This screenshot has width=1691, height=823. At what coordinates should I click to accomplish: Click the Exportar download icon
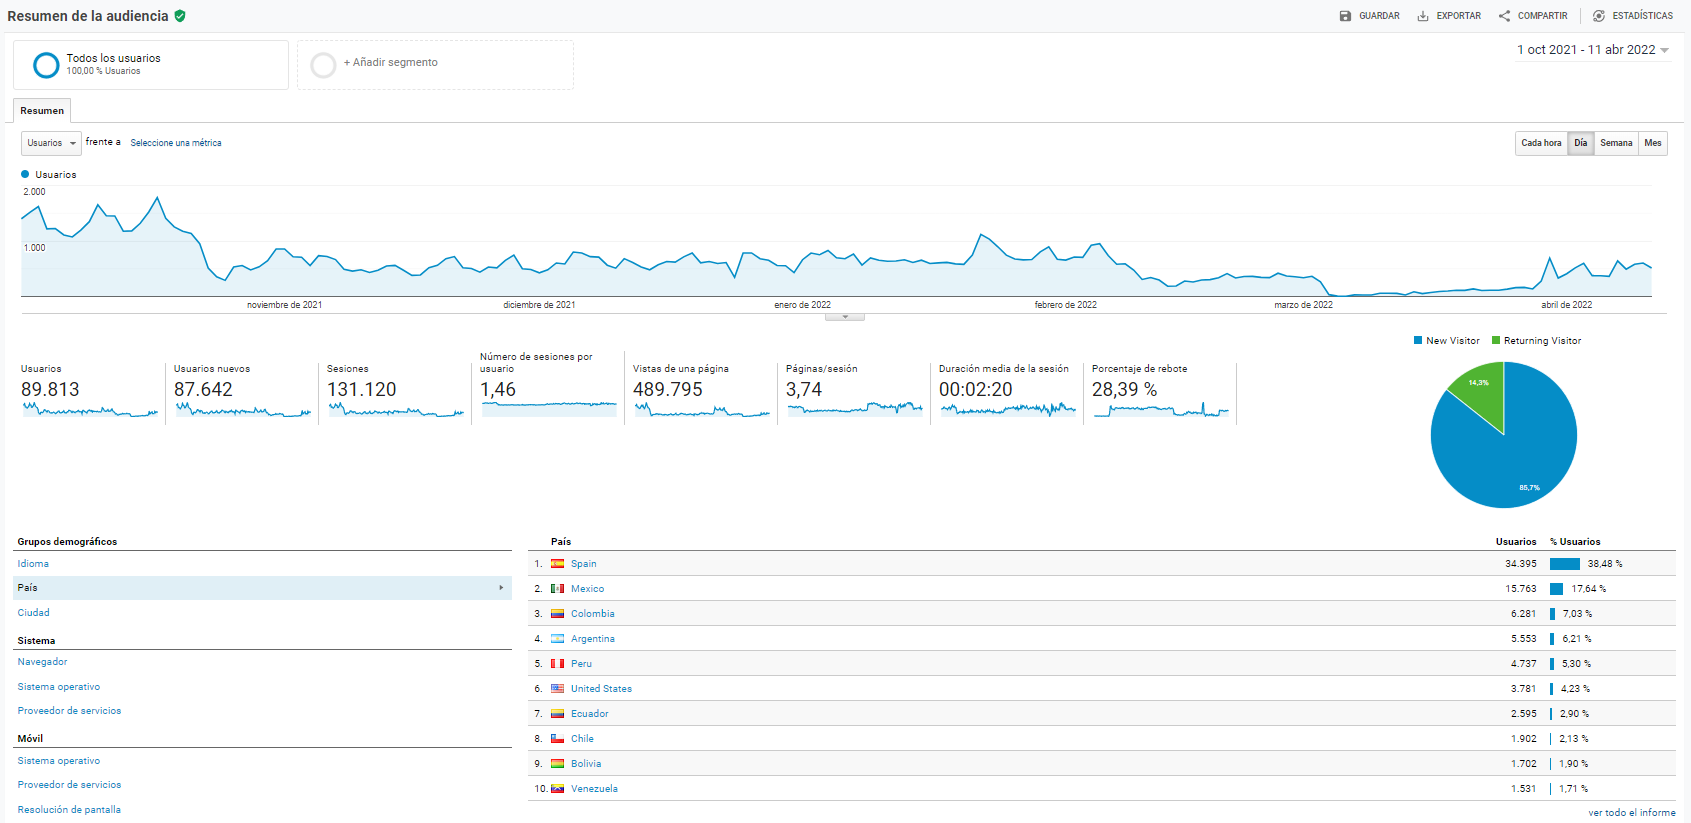pos(1423,16)
